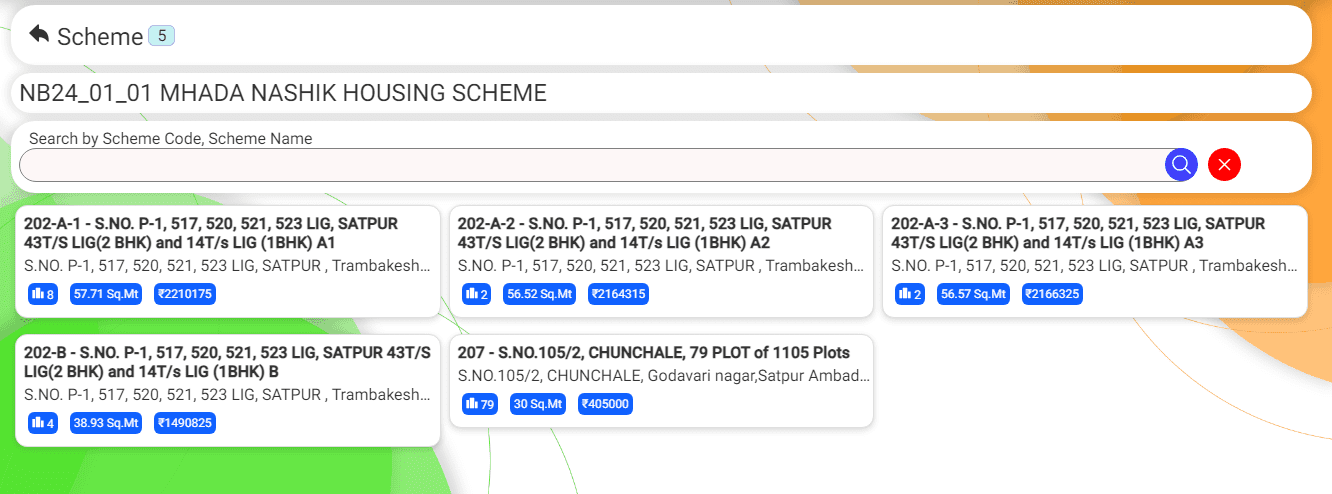This screenshot has width=1332, height=494.
Task: Click the Godavari nagar address on card 207
Action: (664, 376)
